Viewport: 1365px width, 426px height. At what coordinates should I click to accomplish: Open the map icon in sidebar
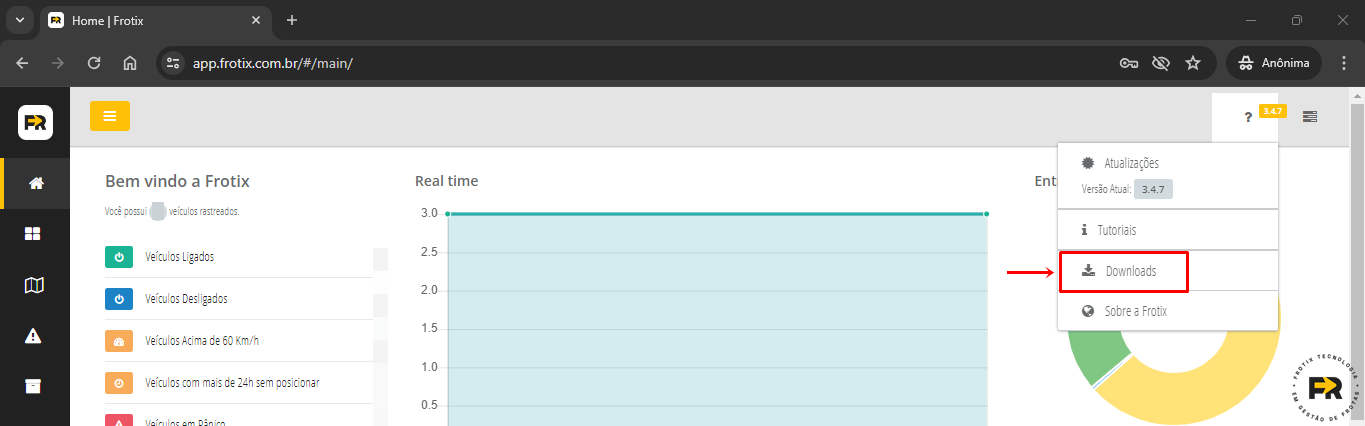click(34, 285)
